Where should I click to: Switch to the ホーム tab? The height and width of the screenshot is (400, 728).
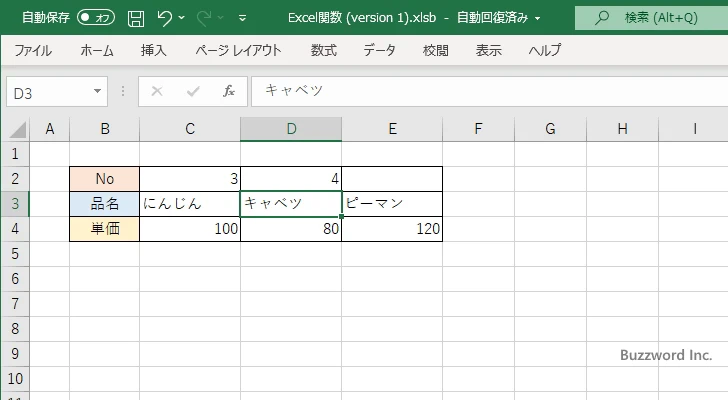(x=97, y=50)
